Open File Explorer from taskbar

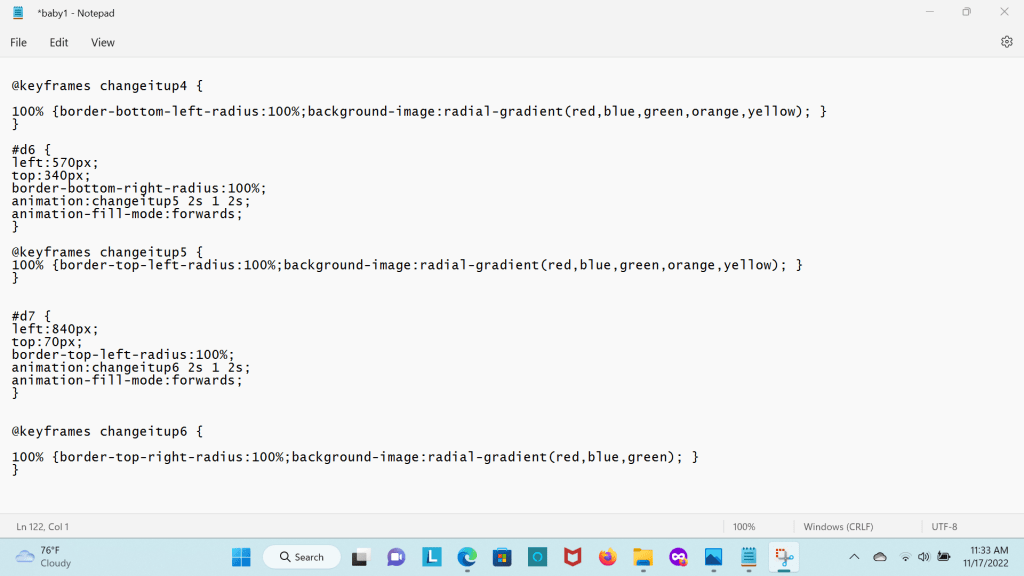click(642, 557)
